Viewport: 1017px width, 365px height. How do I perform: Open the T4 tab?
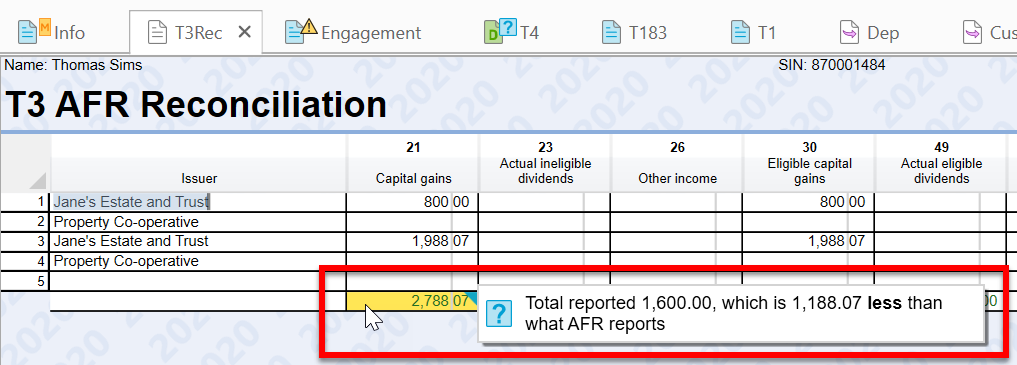point(511,32)
